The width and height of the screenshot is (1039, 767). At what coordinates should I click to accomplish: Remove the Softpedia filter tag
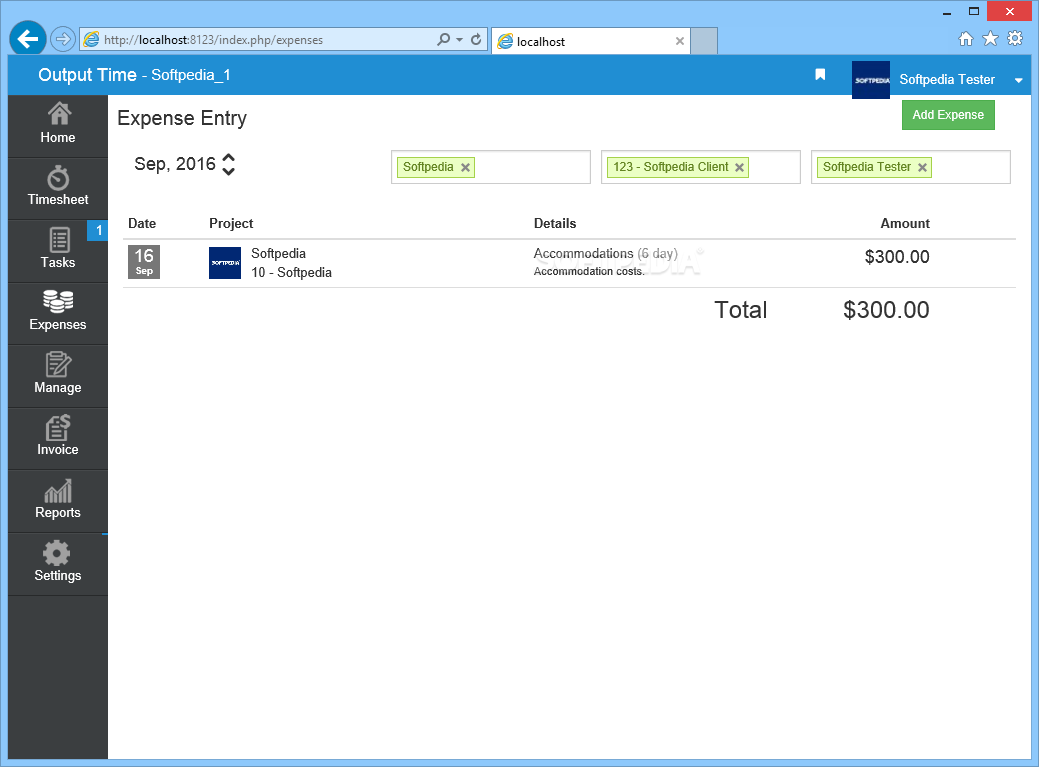click(x=465, y=168)
